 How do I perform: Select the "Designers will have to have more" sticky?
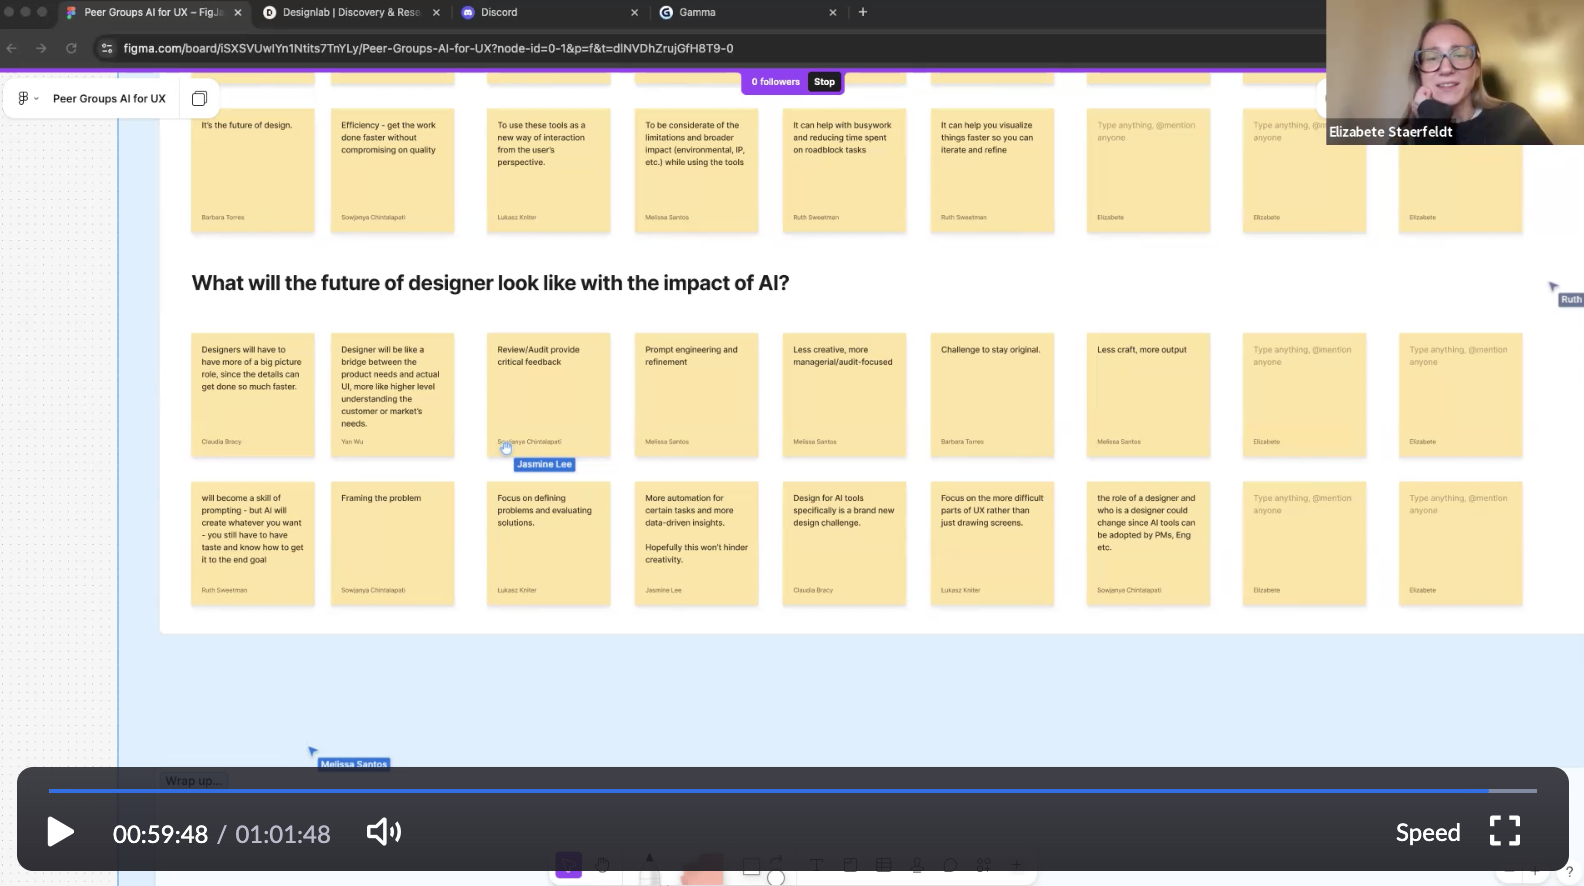coord(253,395)
